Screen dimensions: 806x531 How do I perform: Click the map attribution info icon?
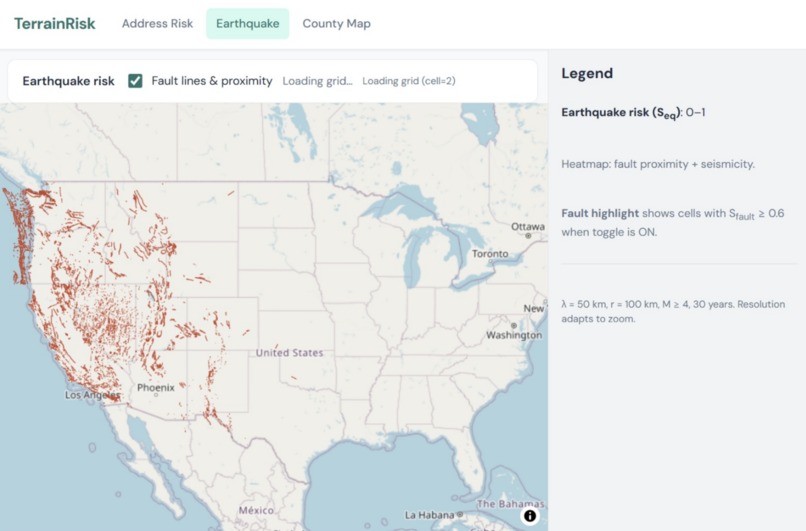click(x=530, y=516)
